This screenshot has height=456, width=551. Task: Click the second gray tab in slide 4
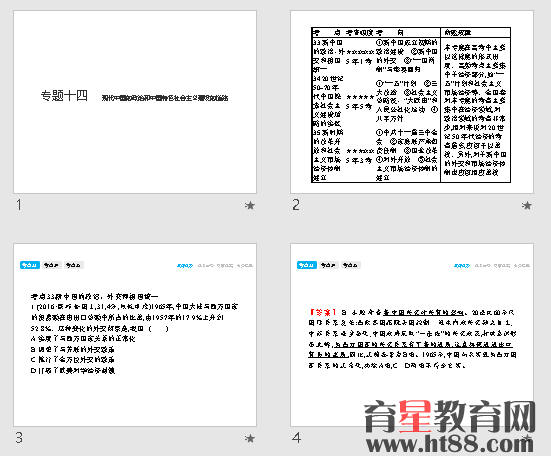click(x=329, y=265)
